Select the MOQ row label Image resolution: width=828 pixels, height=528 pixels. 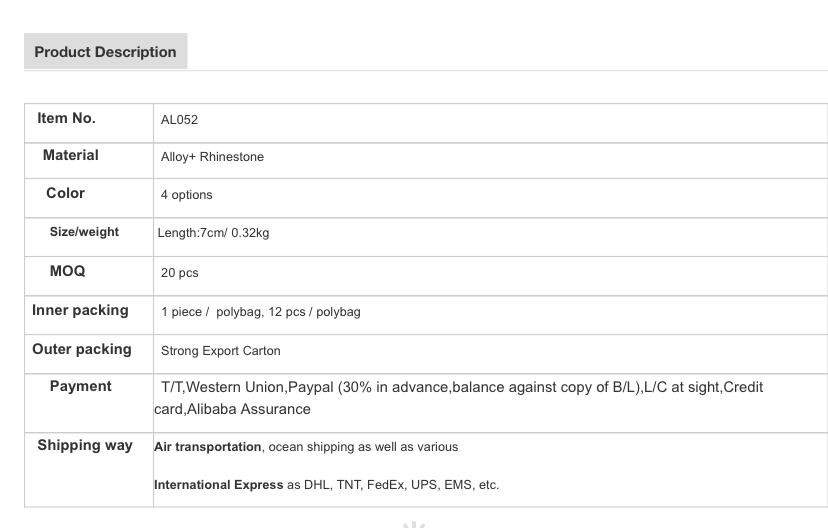pyautogui.click(x=67, y=272)
